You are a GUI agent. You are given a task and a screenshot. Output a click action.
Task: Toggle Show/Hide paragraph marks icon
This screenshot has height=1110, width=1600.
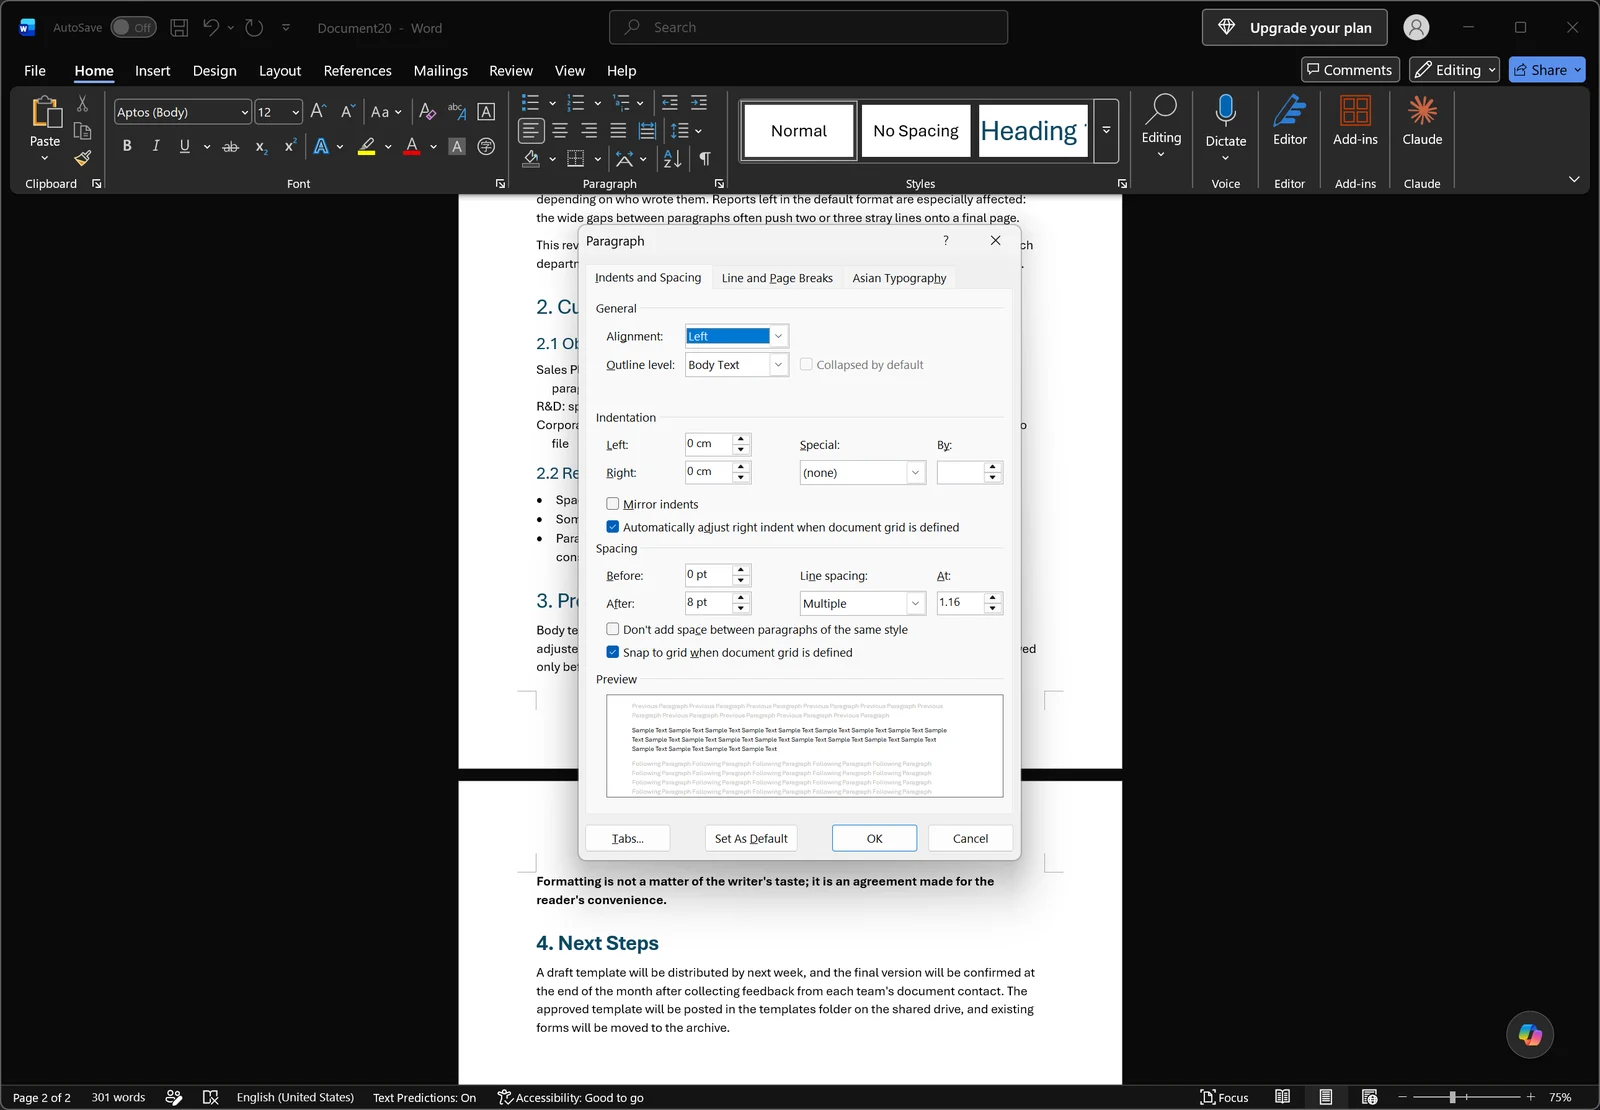tap(705, 158)
